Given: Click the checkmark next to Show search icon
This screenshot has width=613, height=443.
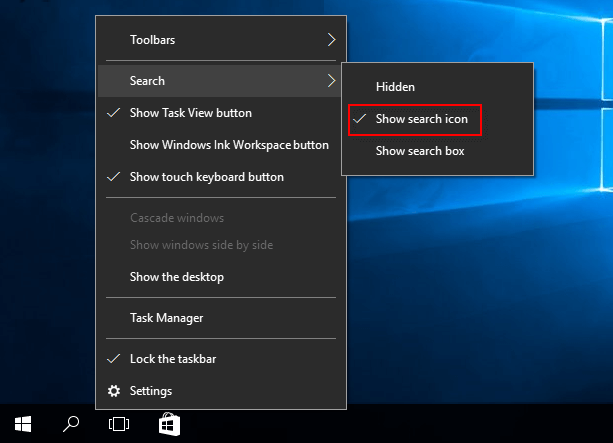Looking at the screenshot, I should pyautogui.click(x=358, y=119).
